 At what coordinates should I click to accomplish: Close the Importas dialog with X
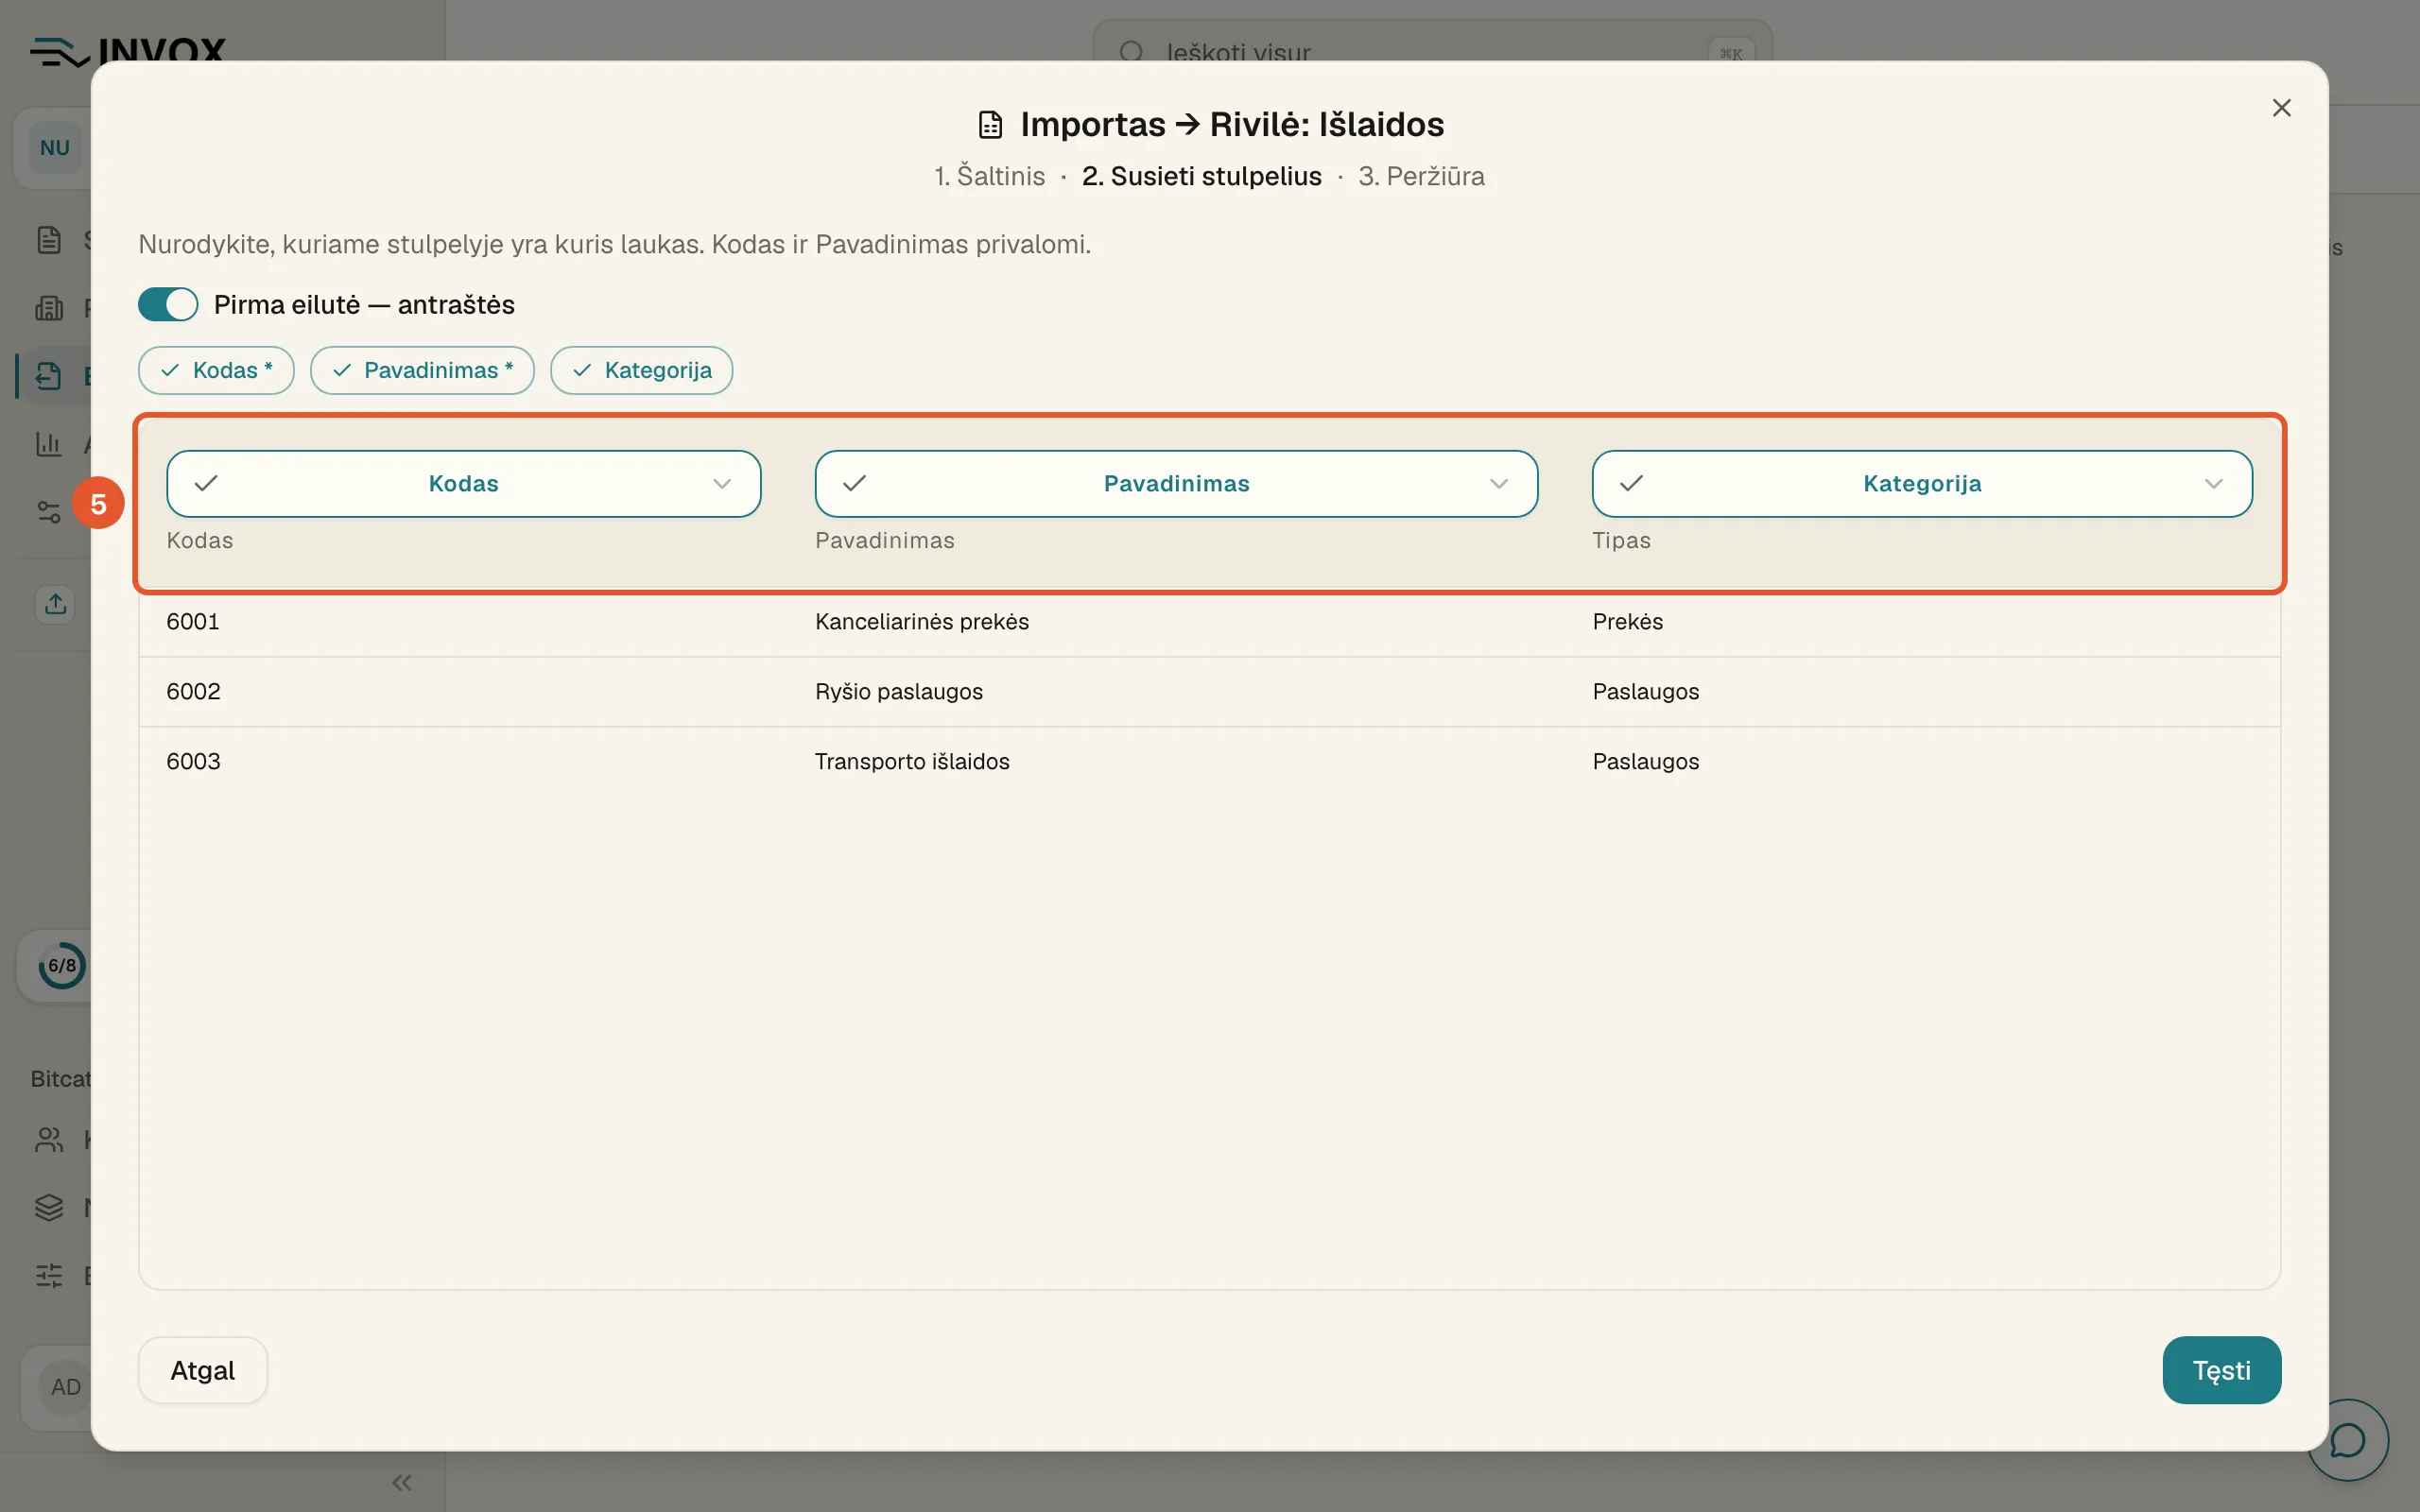(x=2281, y=108)
